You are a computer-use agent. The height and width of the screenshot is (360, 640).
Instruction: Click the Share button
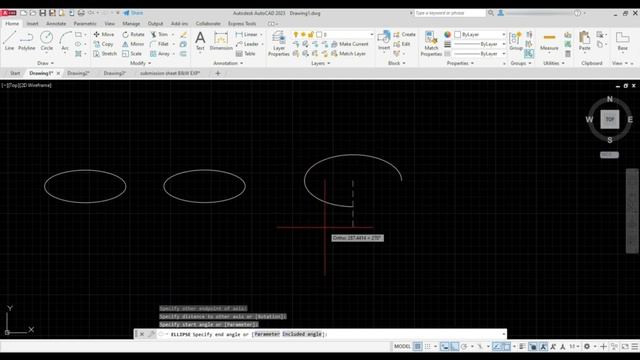click(133, 13)
